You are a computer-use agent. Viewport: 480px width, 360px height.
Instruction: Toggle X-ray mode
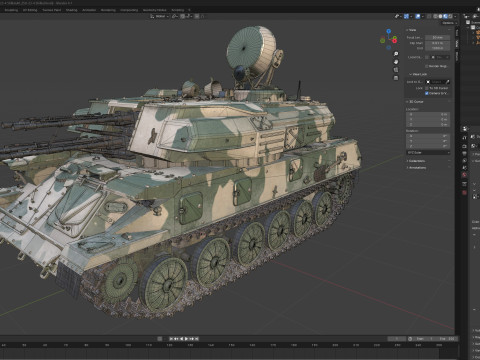point(429,16)
